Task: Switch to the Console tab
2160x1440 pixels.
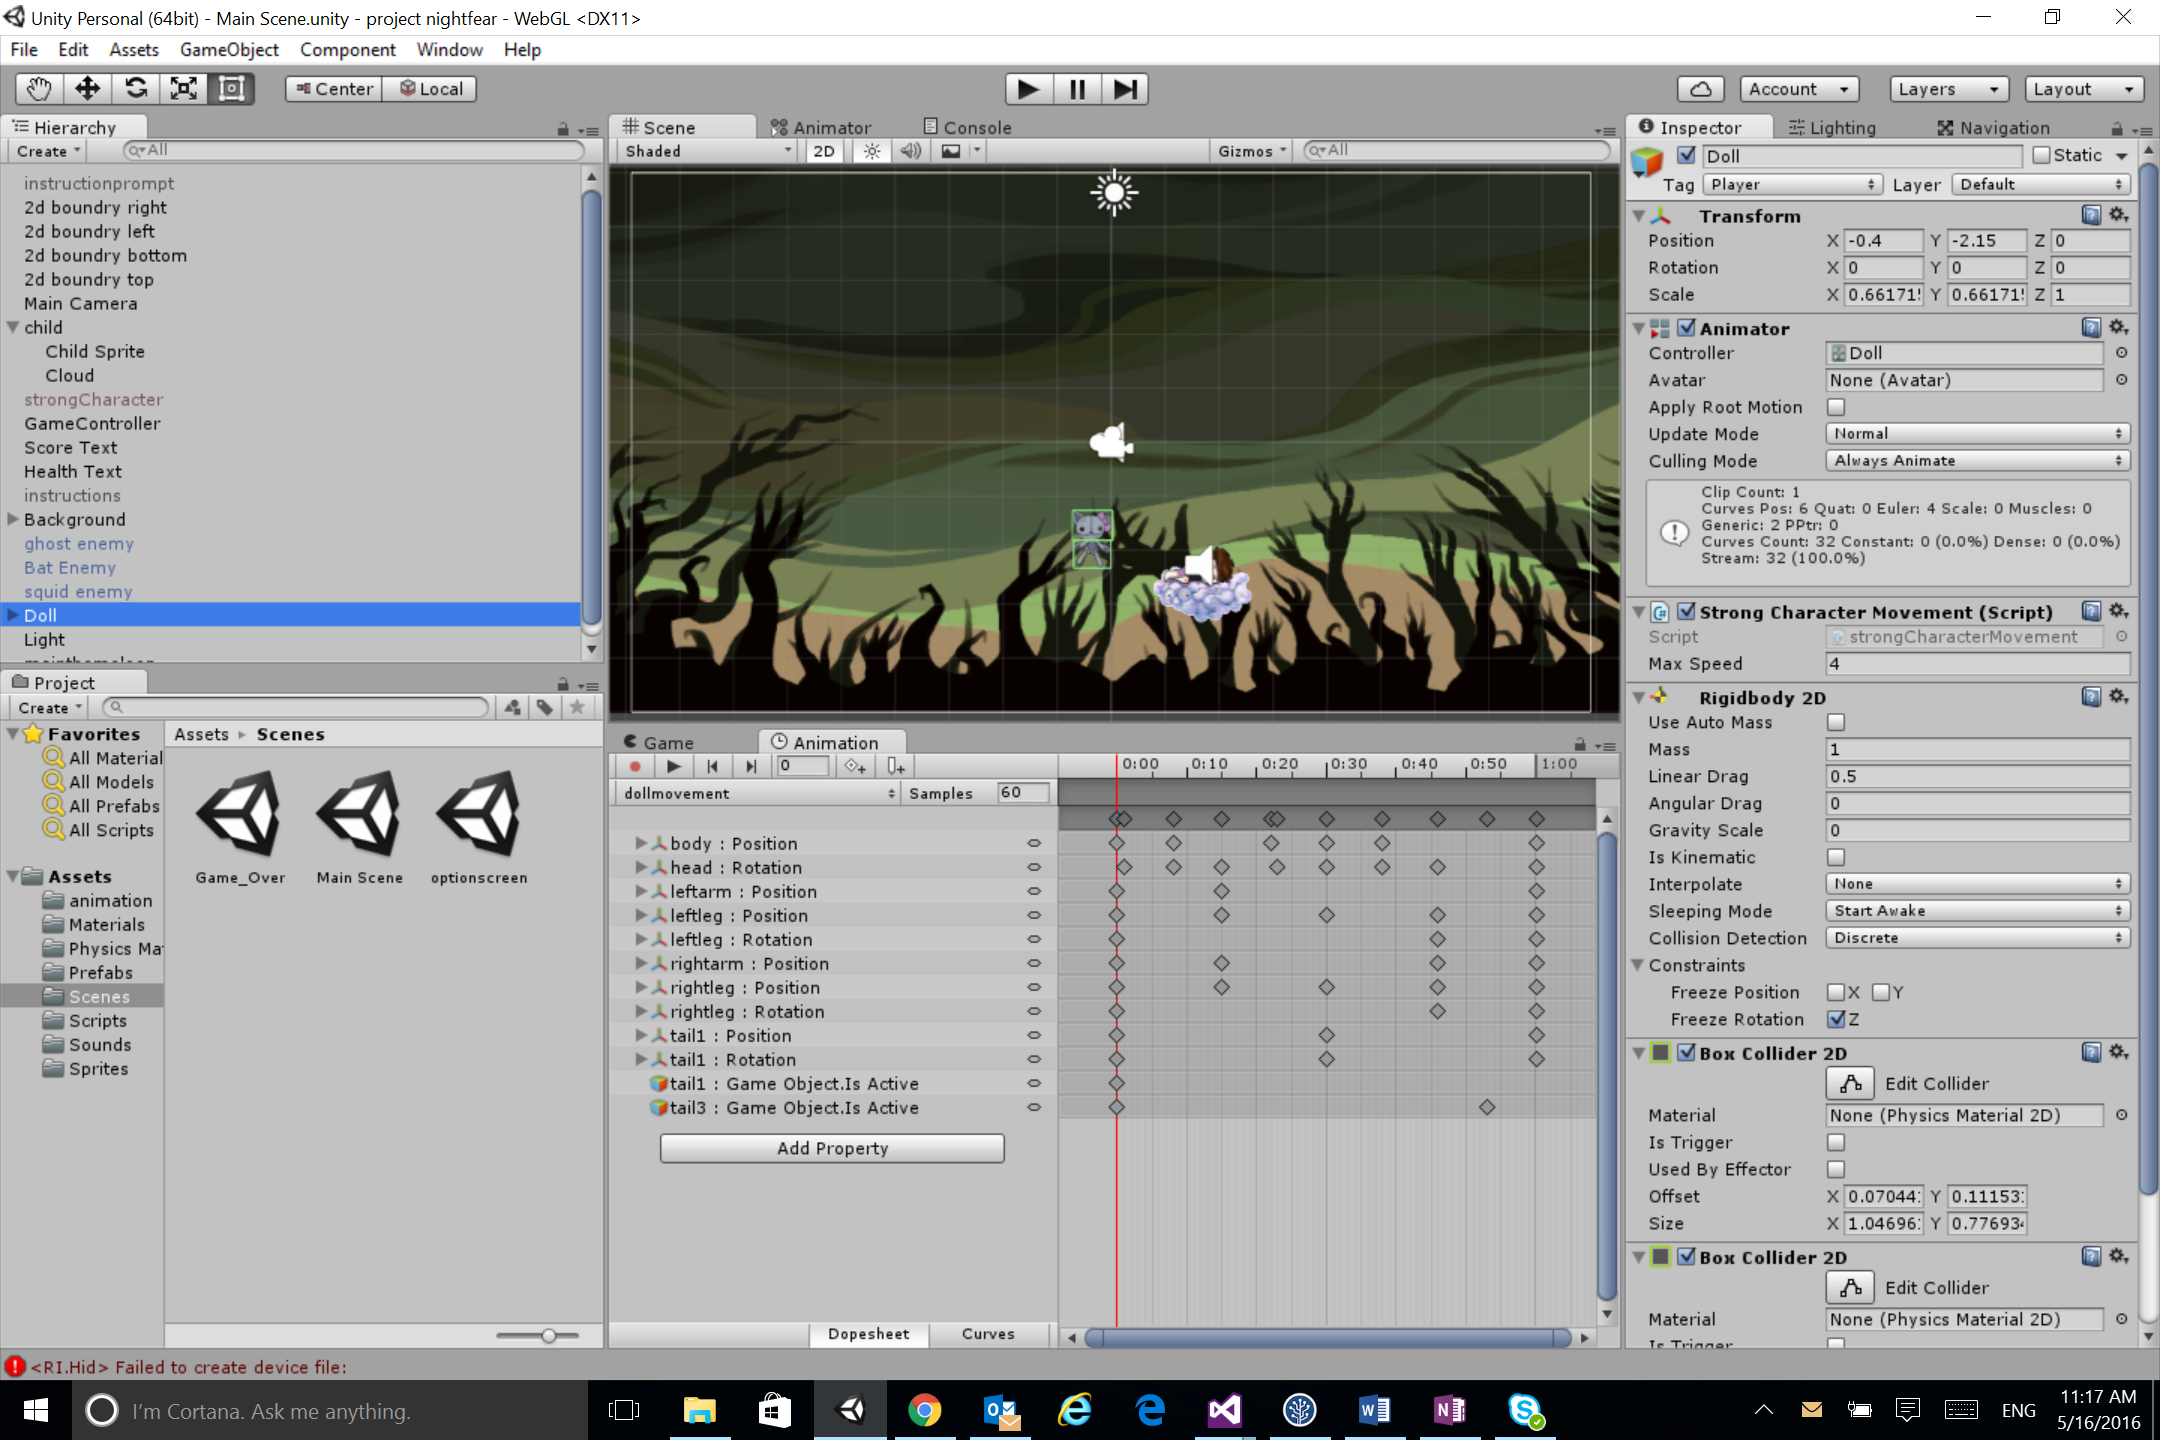Action: [x=967, y=127]
